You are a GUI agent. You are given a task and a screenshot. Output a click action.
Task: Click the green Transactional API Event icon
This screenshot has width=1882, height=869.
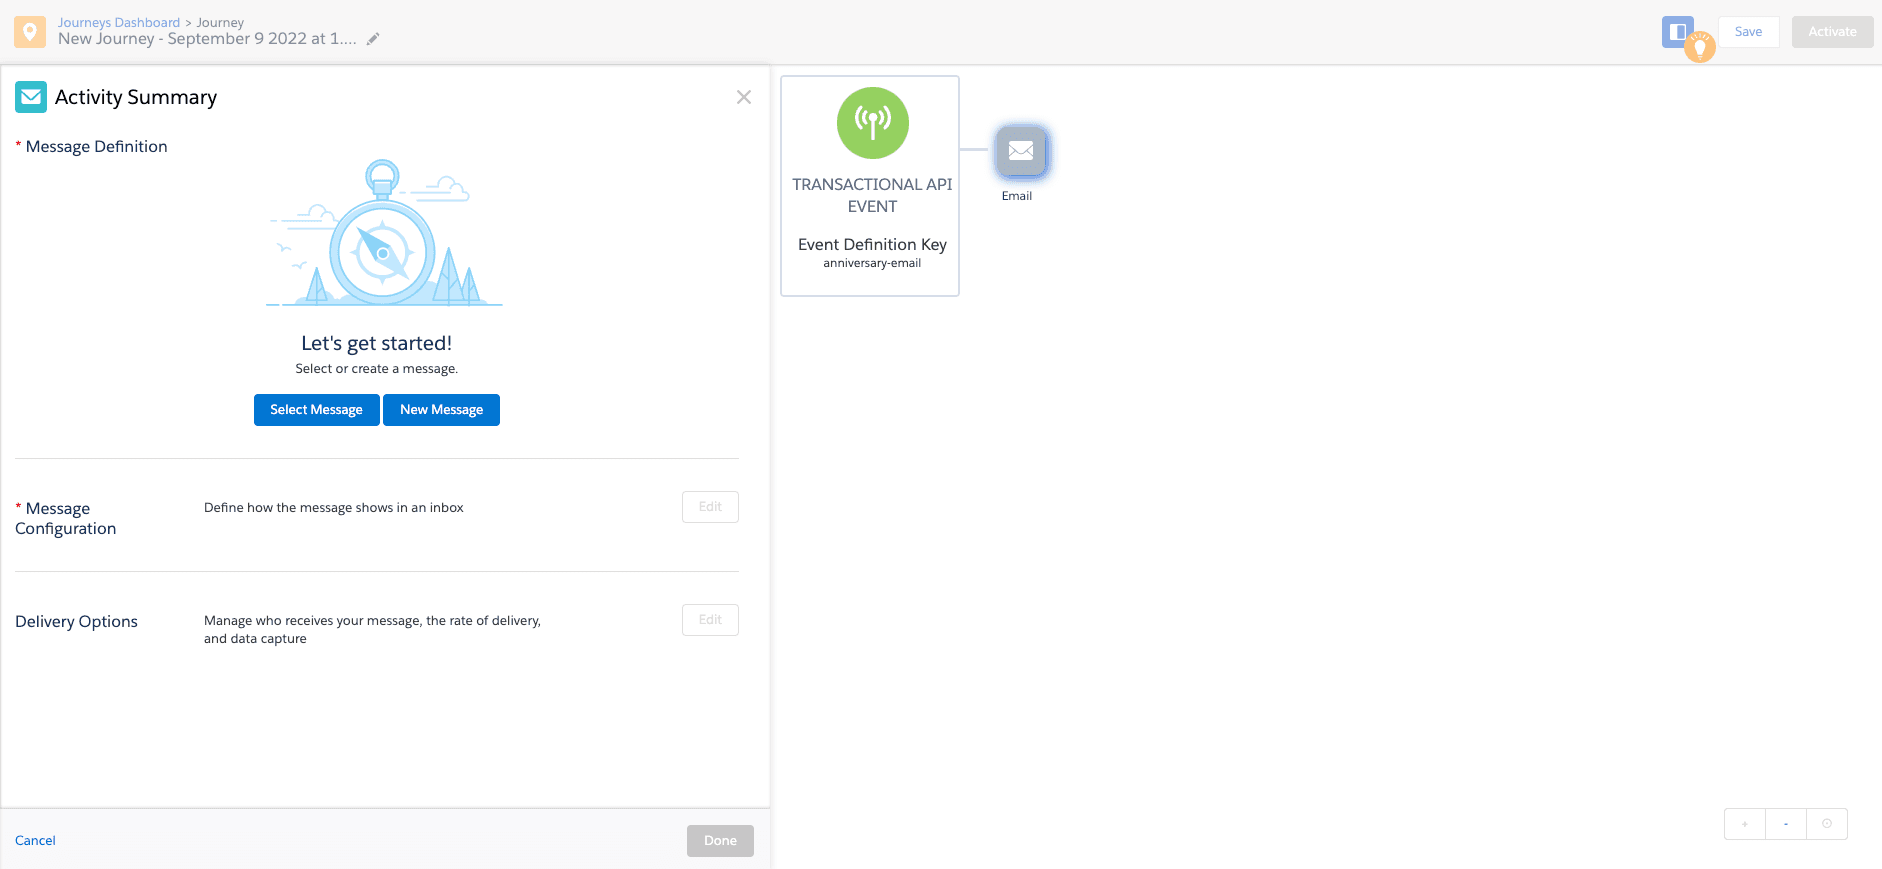pos(872,123)
